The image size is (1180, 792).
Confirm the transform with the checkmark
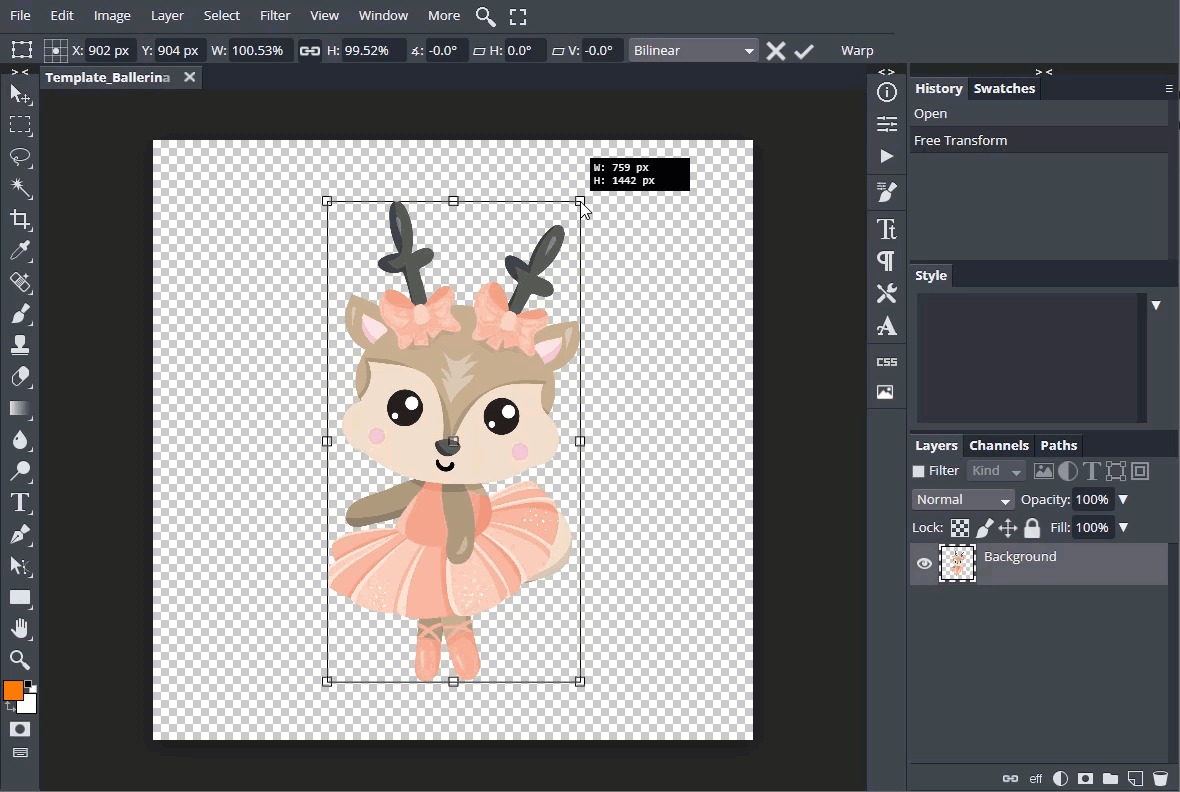click(x=804, y=51)
